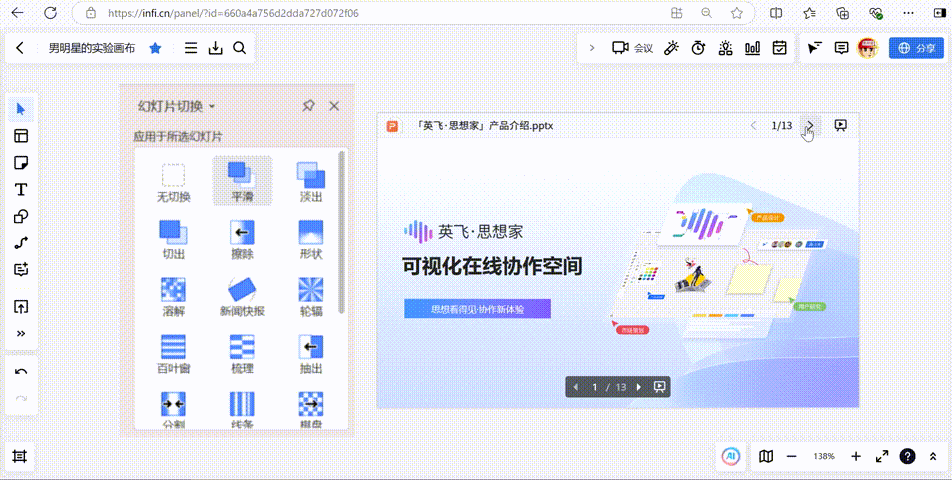Click the download export icon
Screen dimensions: 952x480
(x=216, y=49)
